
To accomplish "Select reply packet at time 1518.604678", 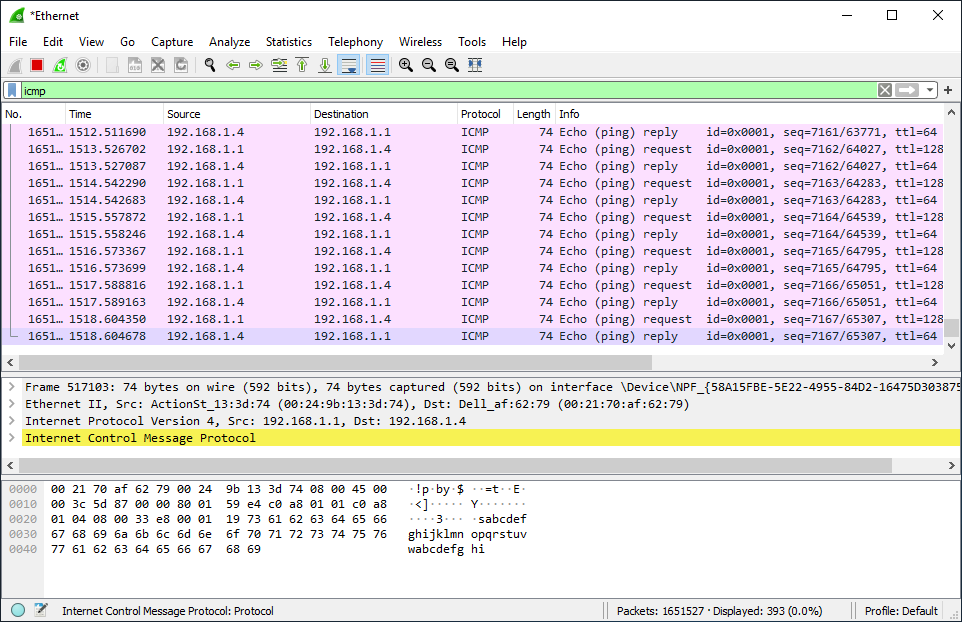I will tap(472, 336).
